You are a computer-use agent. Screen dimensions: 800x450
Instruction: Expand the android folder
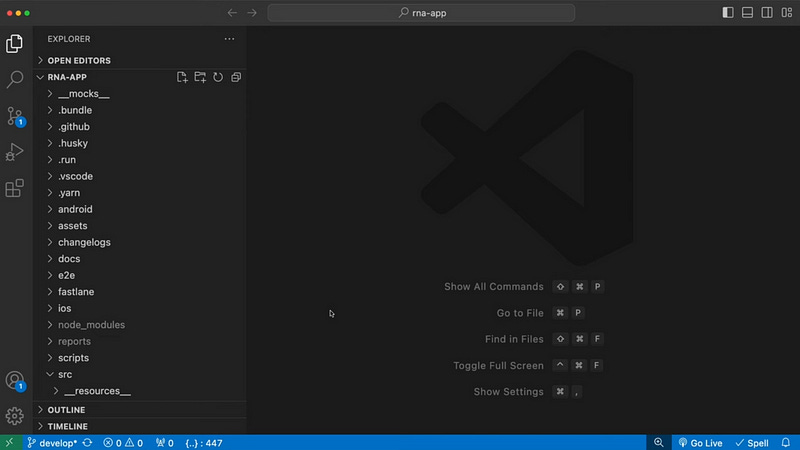tap(140, 209)
